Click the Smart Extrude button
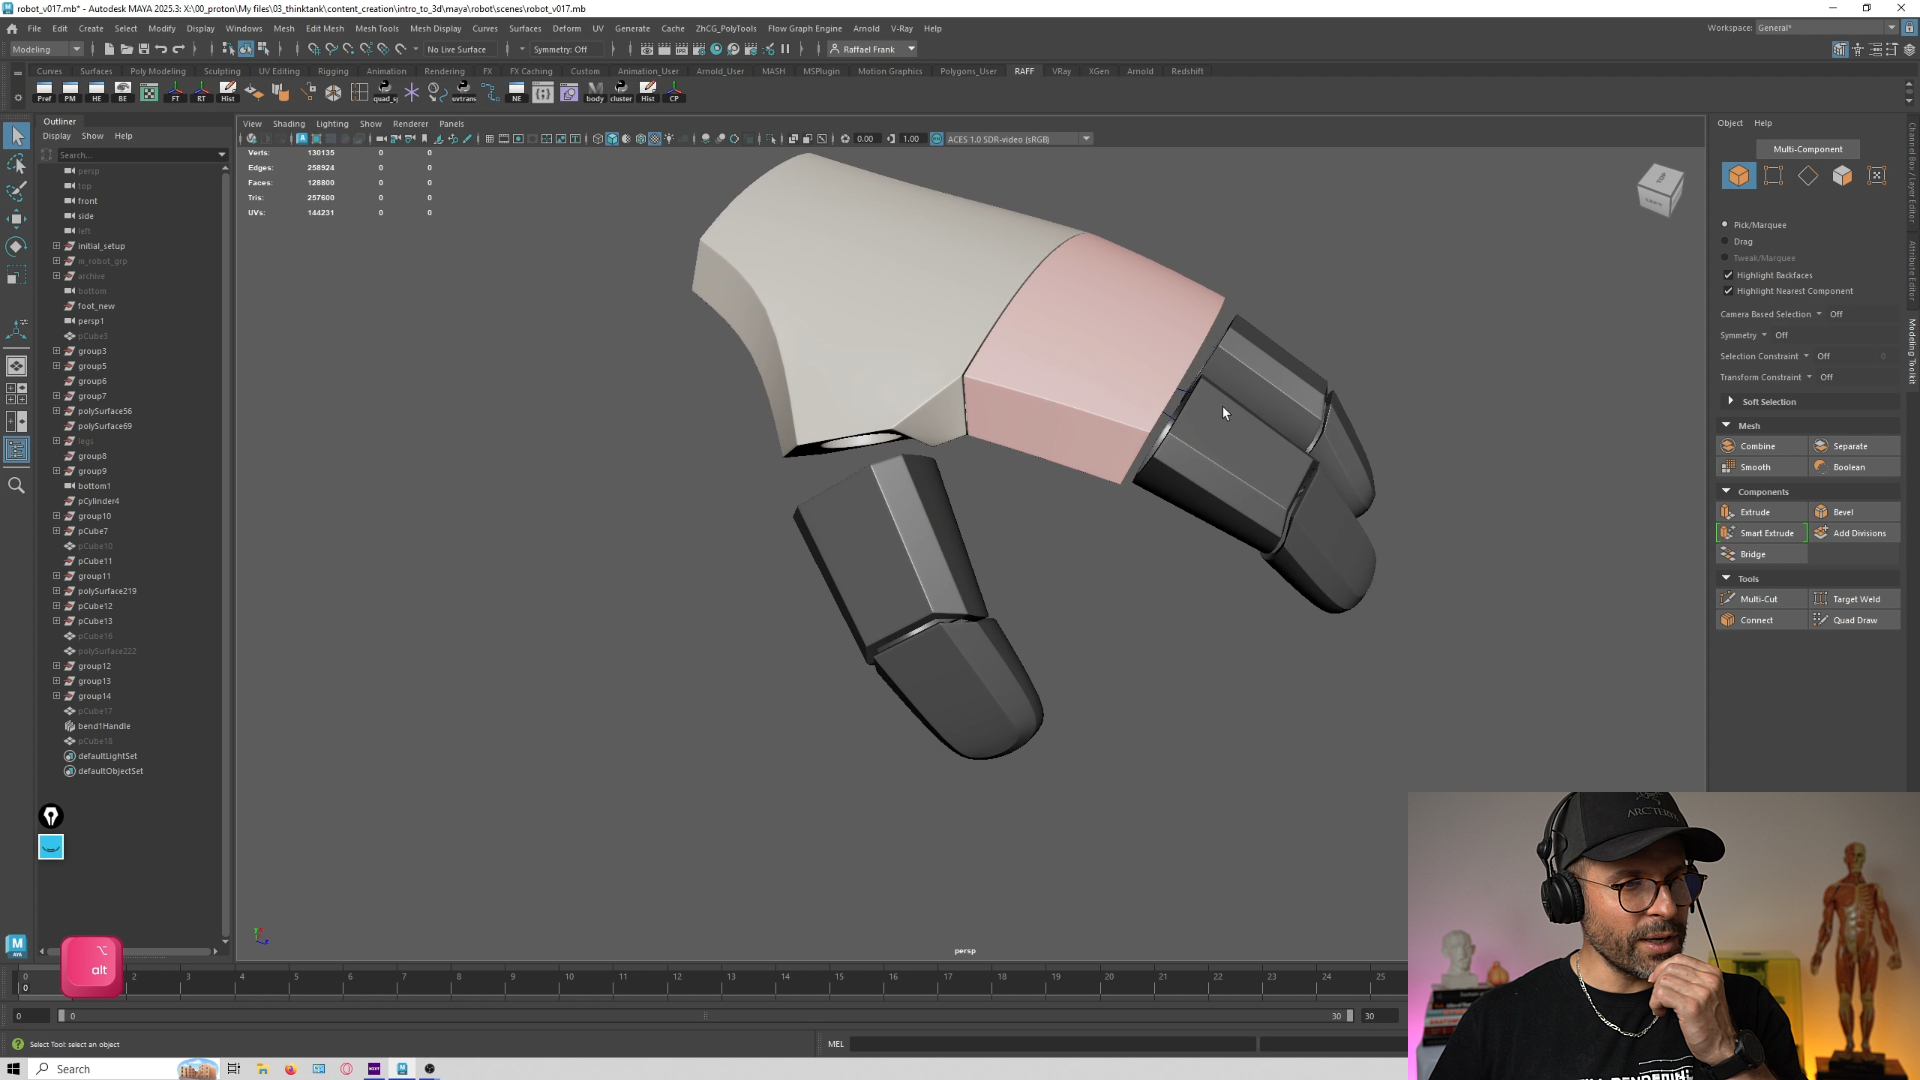1920x1080 pixels. tap(1762, 533)
